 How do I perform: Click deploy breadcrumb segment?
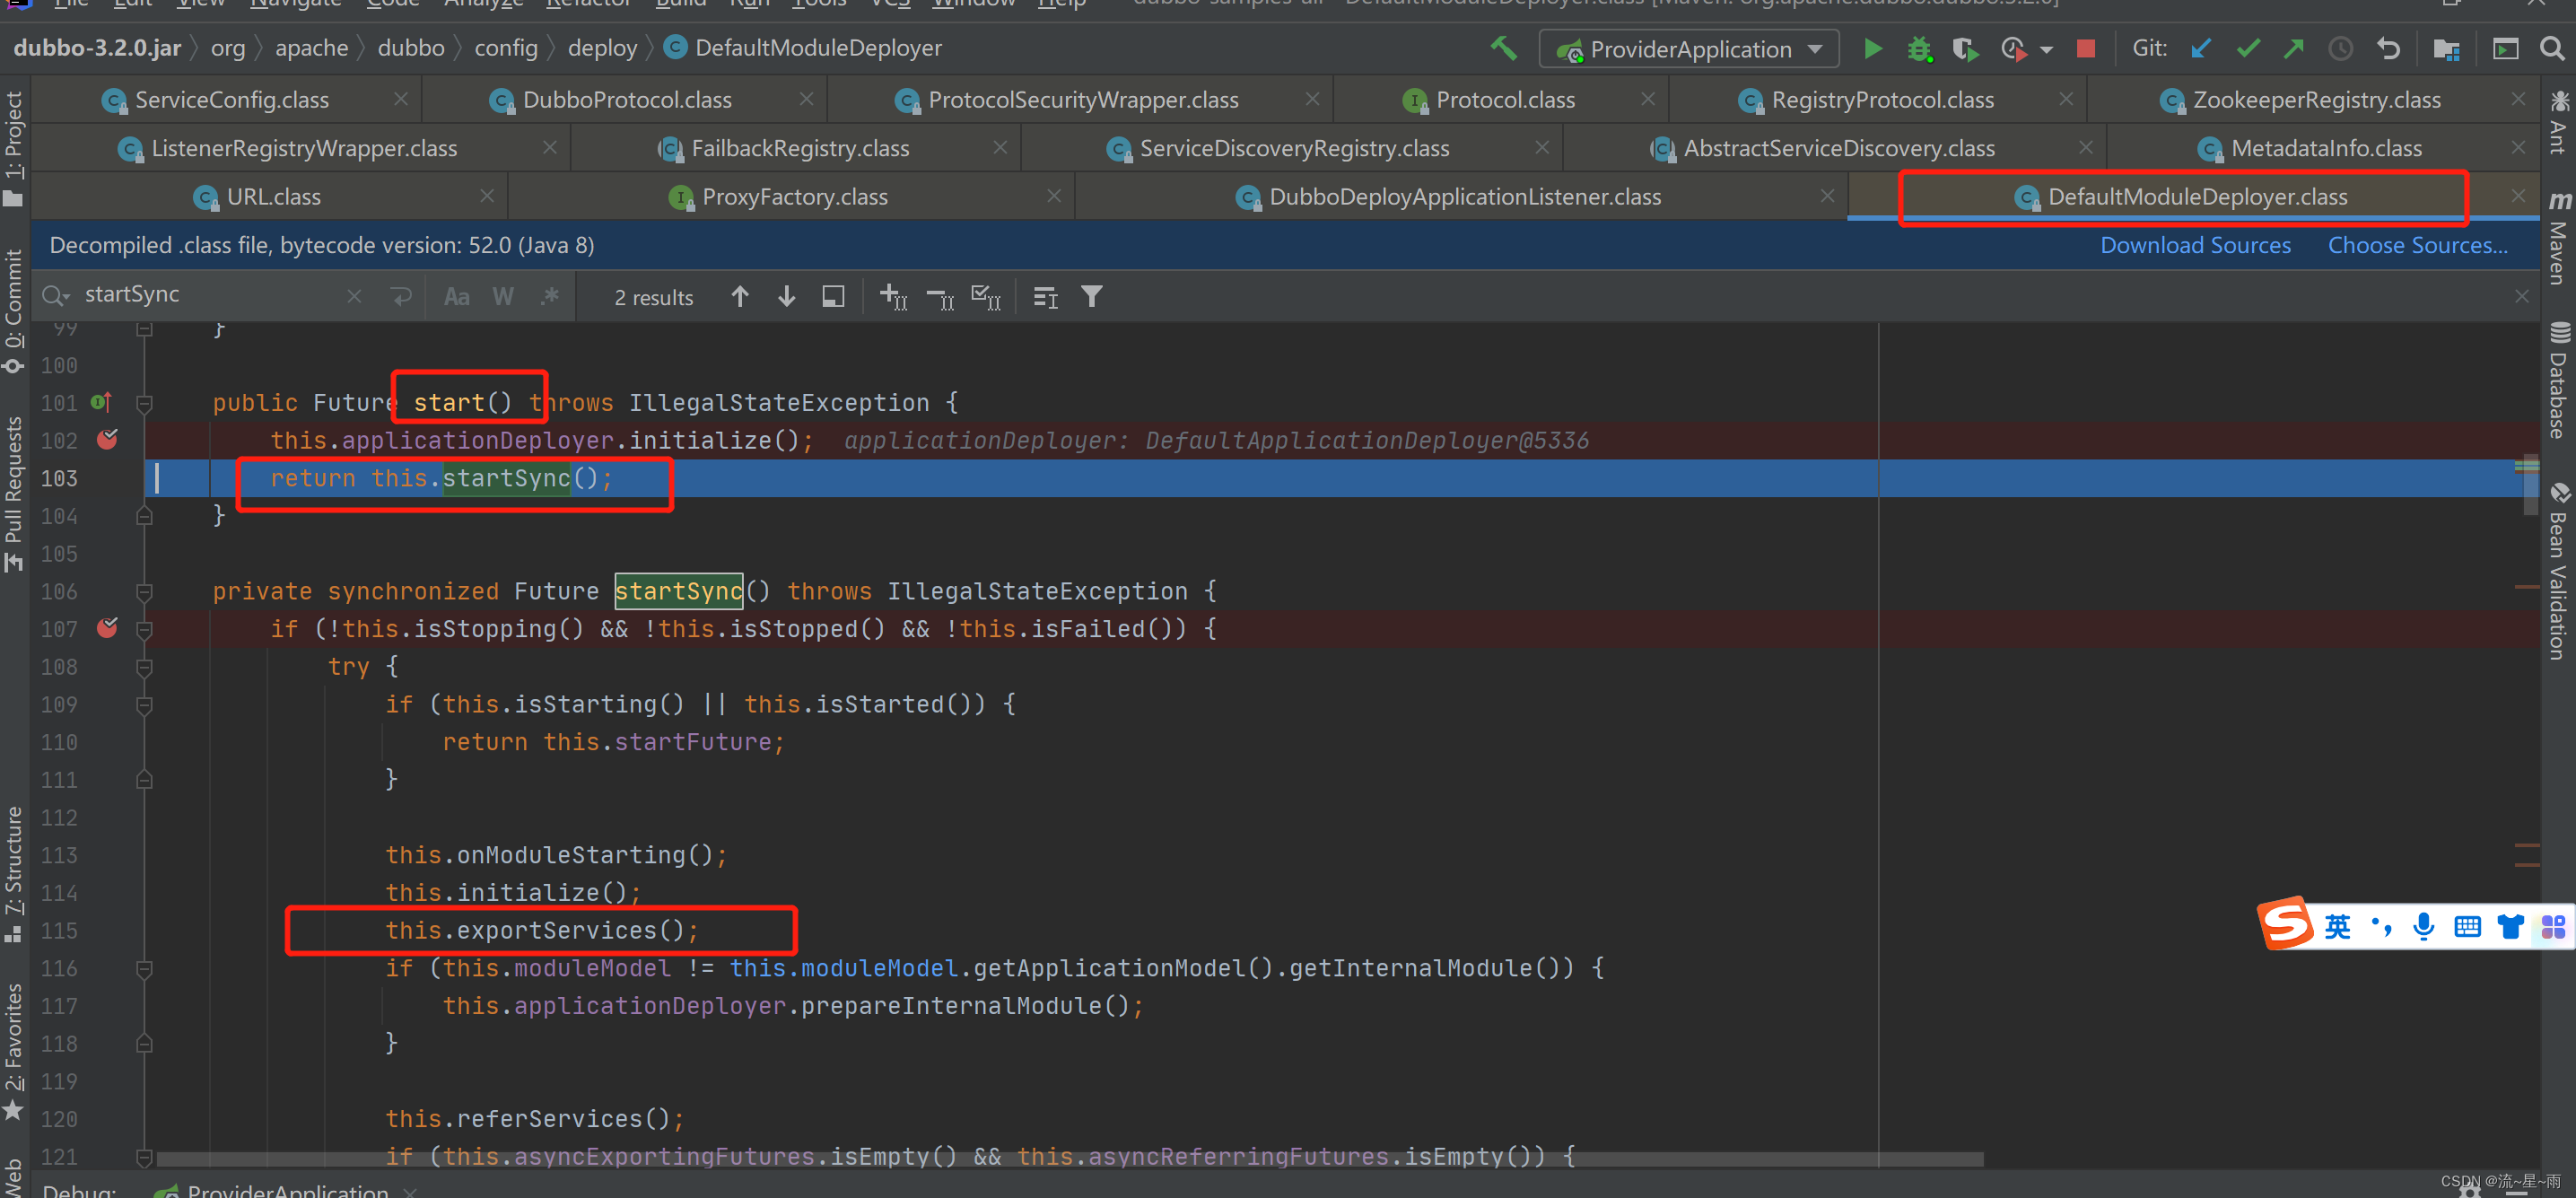pyautogui.click(x=602, y=47)
